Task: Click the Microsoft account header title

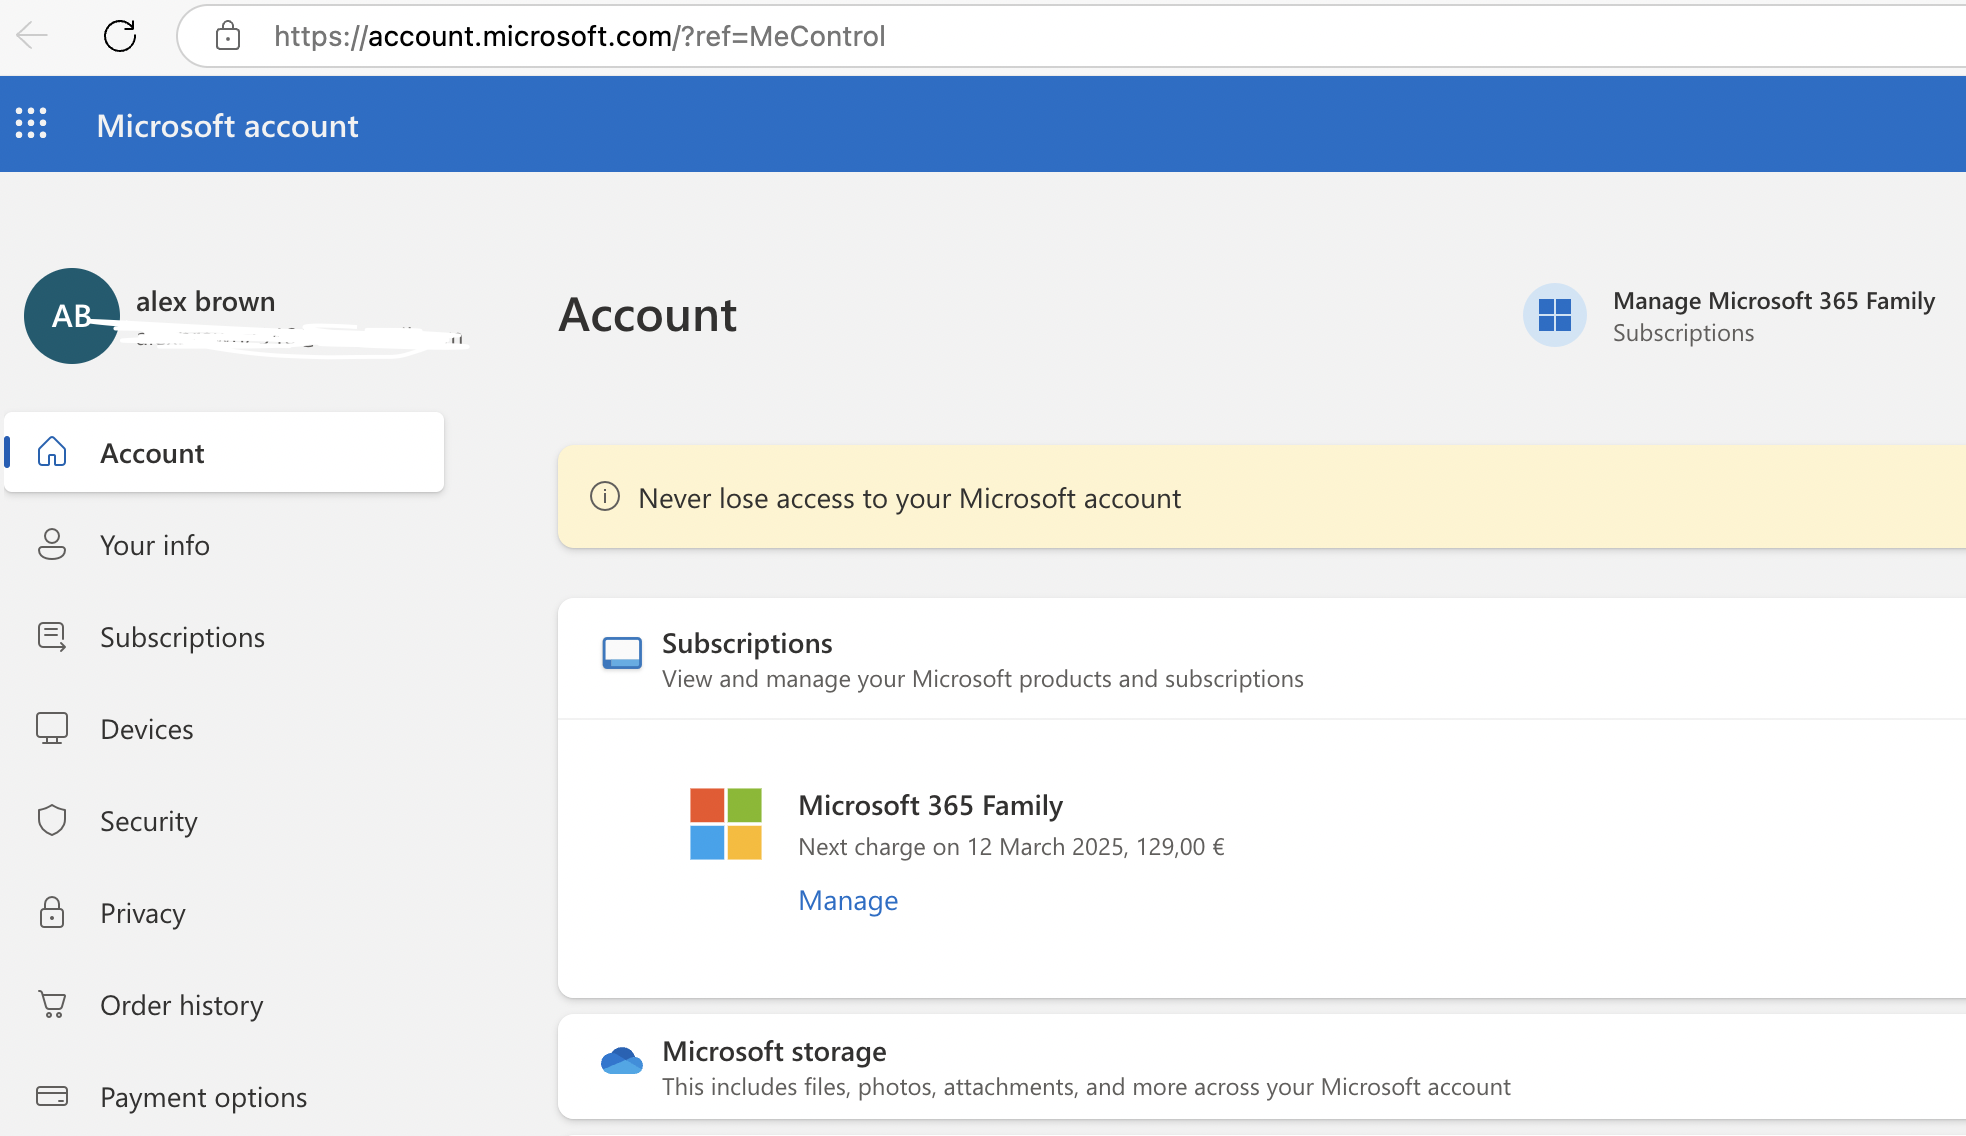Action: click(227, 125)
